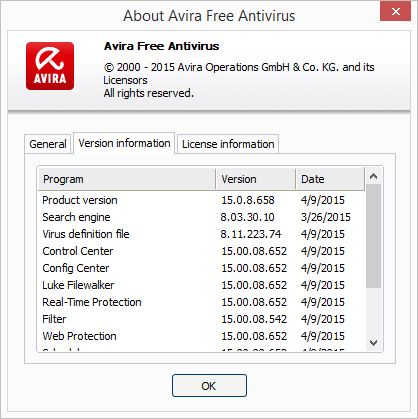
Task: Sort by the Date column header
Action: (x=330, y=179)
